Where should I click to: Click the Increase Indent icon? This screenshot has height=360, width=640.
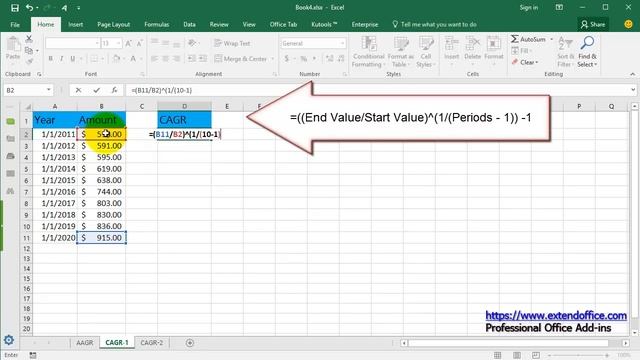203,59
